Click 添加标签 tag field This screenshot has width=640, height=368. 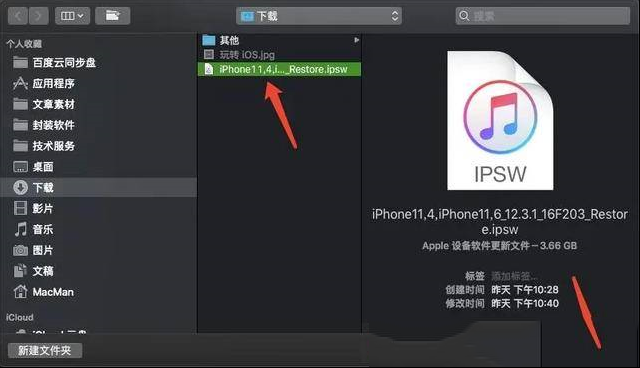click(x=514, y=276)
